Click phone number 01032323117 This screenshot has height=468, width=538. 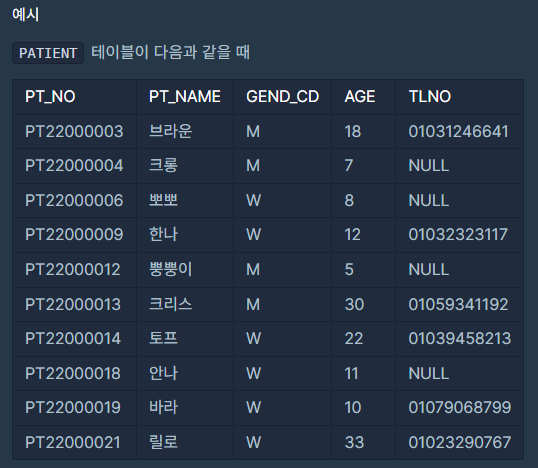click(458, 235)
